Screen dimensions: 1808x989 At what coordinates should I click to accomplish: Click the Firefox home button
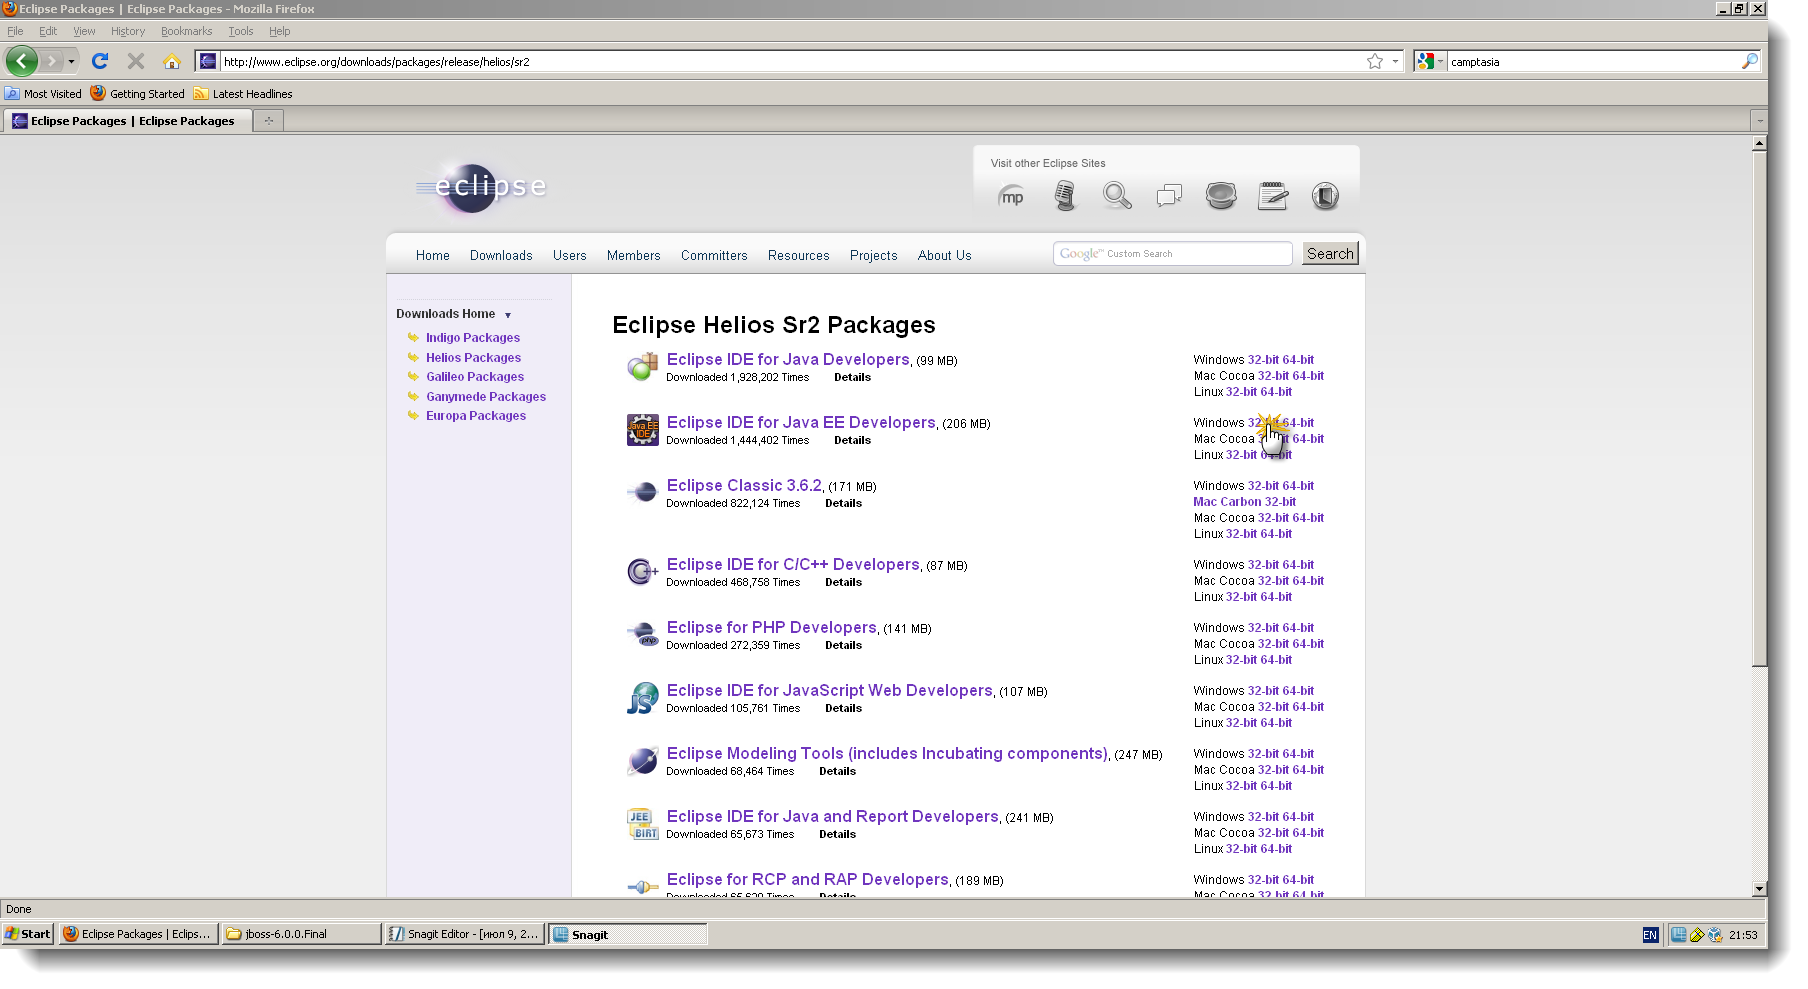(173, 61)
